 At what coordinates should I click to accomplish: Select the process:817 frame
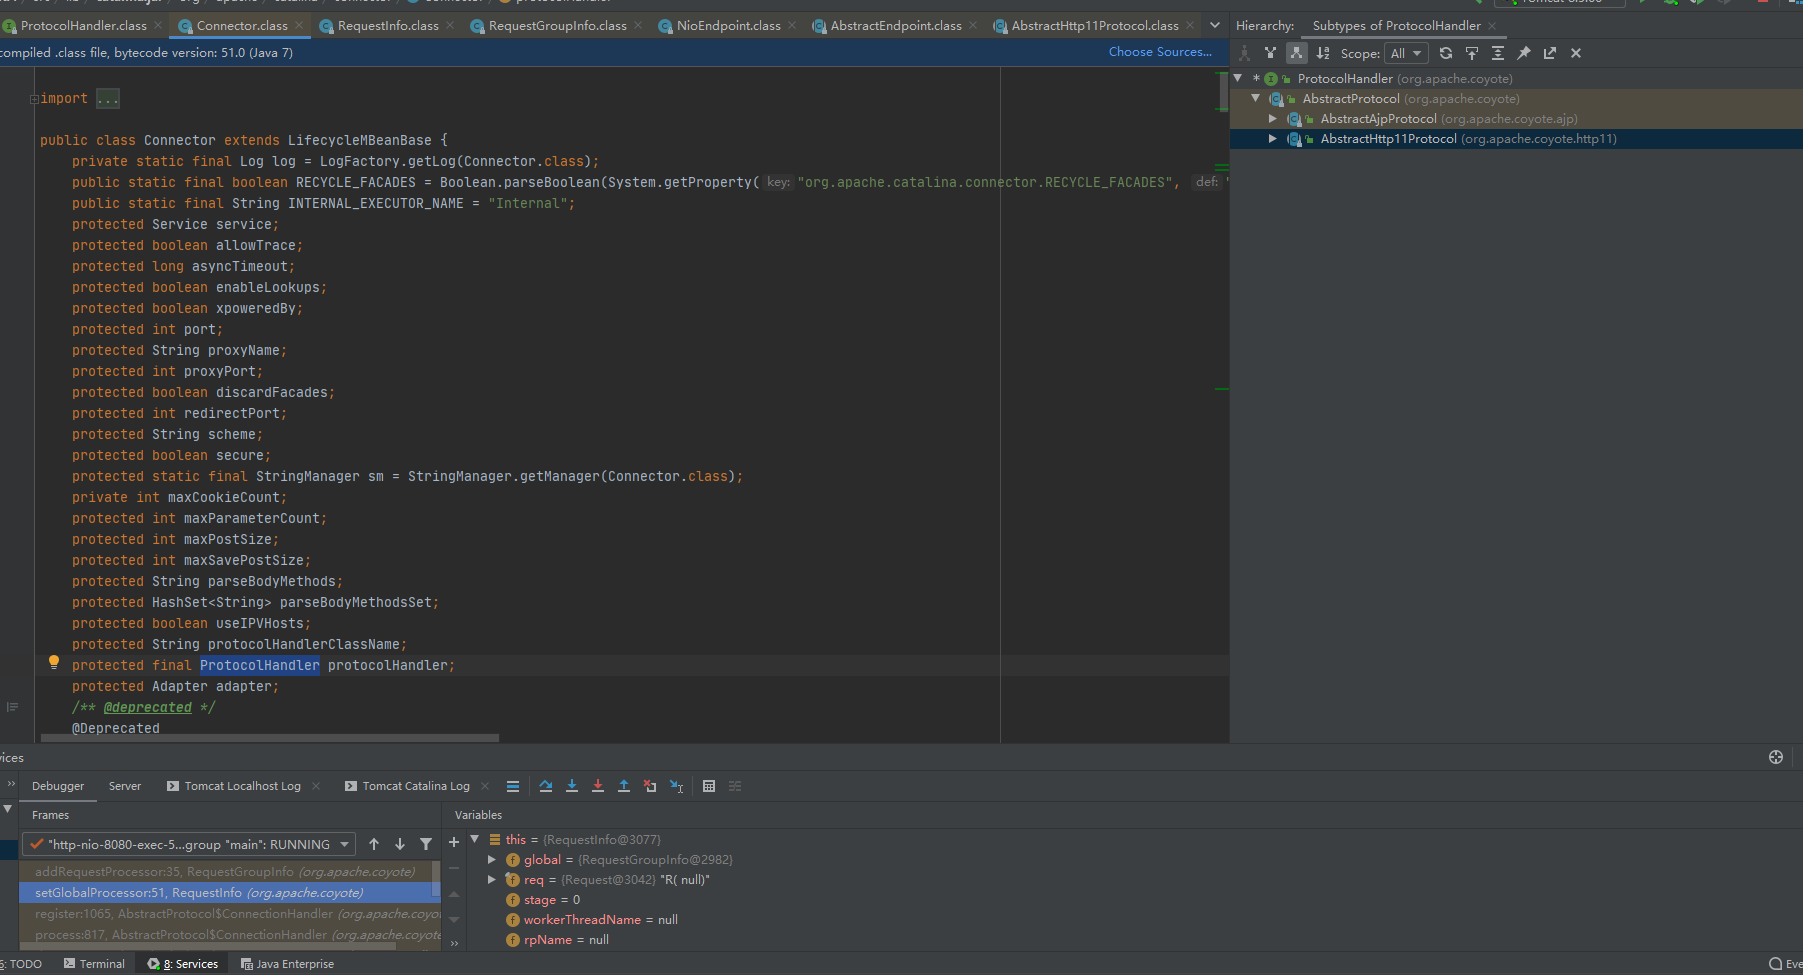pyautogui.click(x=228, y=935)
